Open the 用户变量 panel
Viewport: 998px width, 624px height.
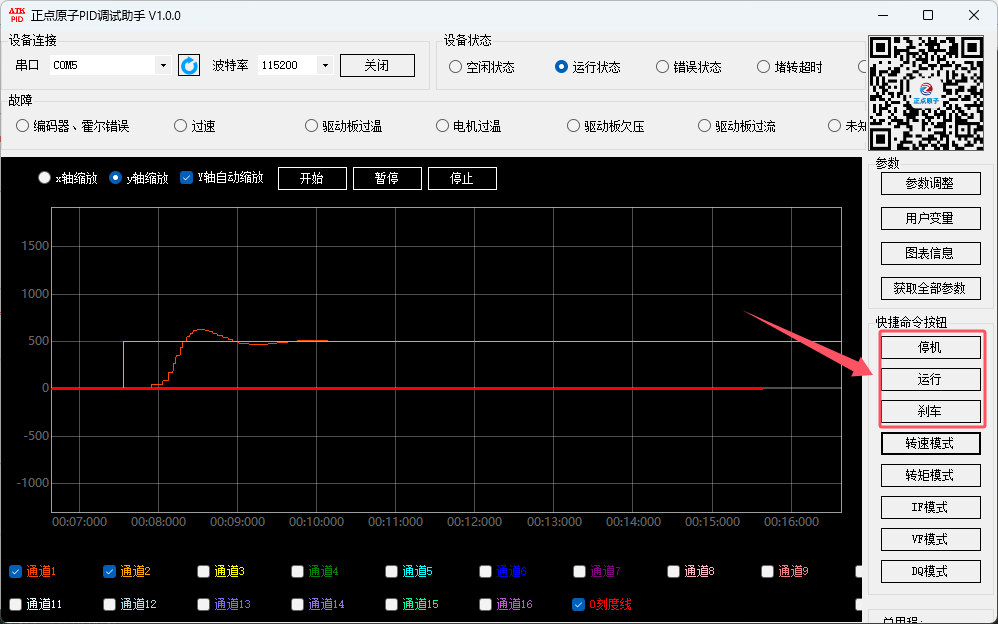point(931,218)
